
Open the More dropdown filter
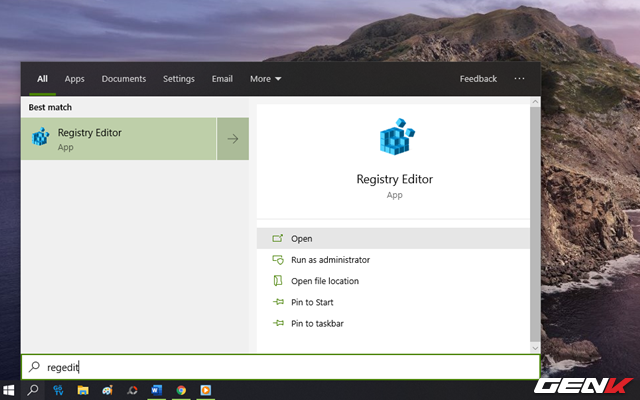click(265, 79)
